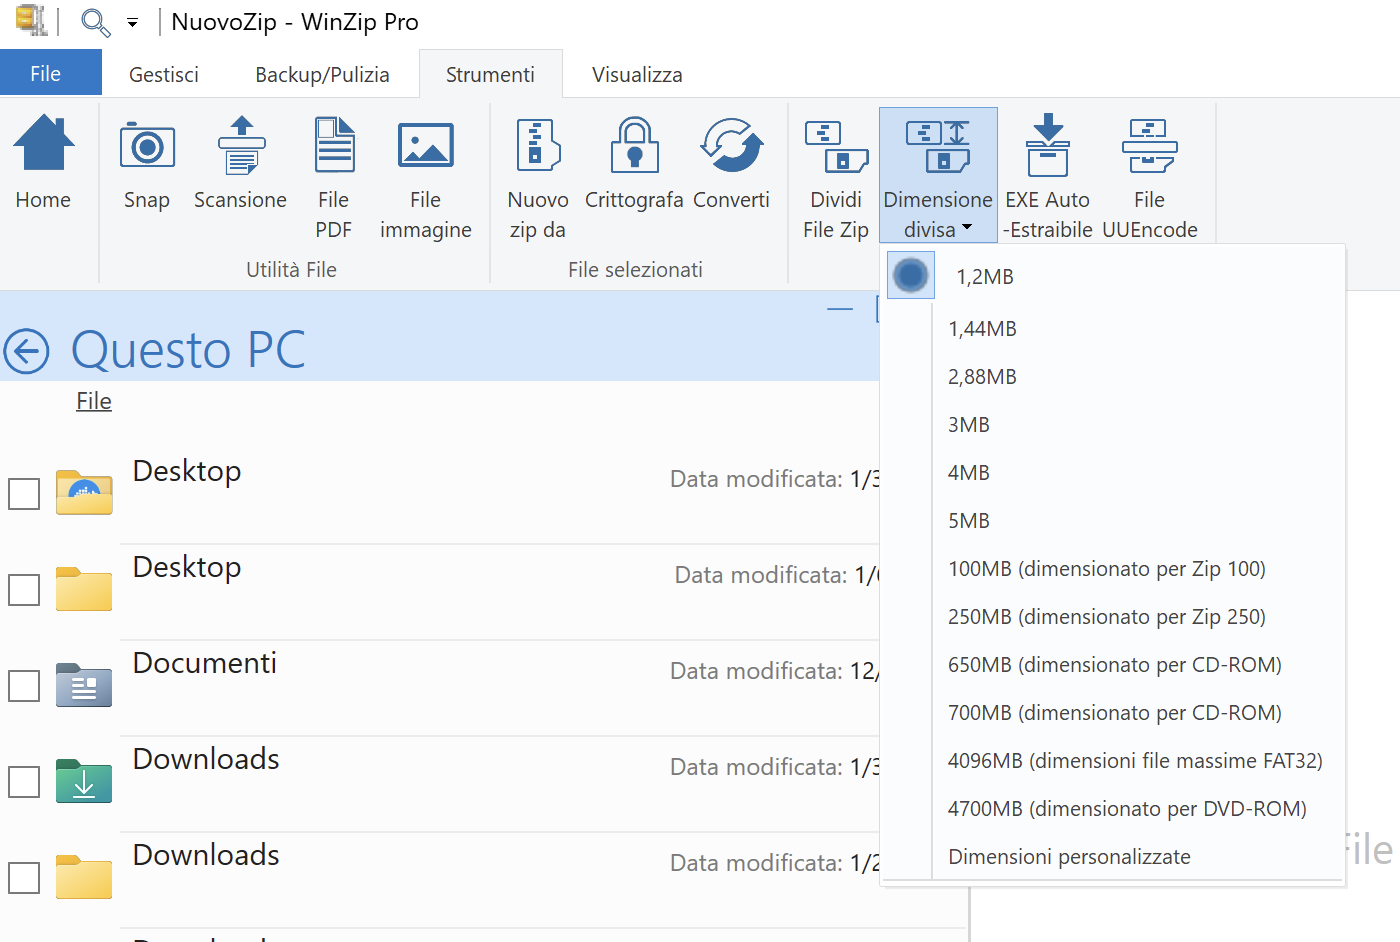Switch to the Visualizza tab
The image size is (1400, 942).
(x=637, y=74)
